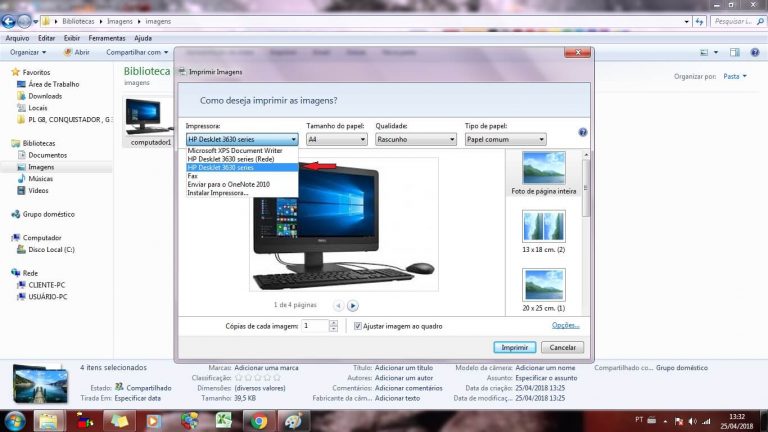
Task: Go to next preview page arrow
Action: (353, 305)
